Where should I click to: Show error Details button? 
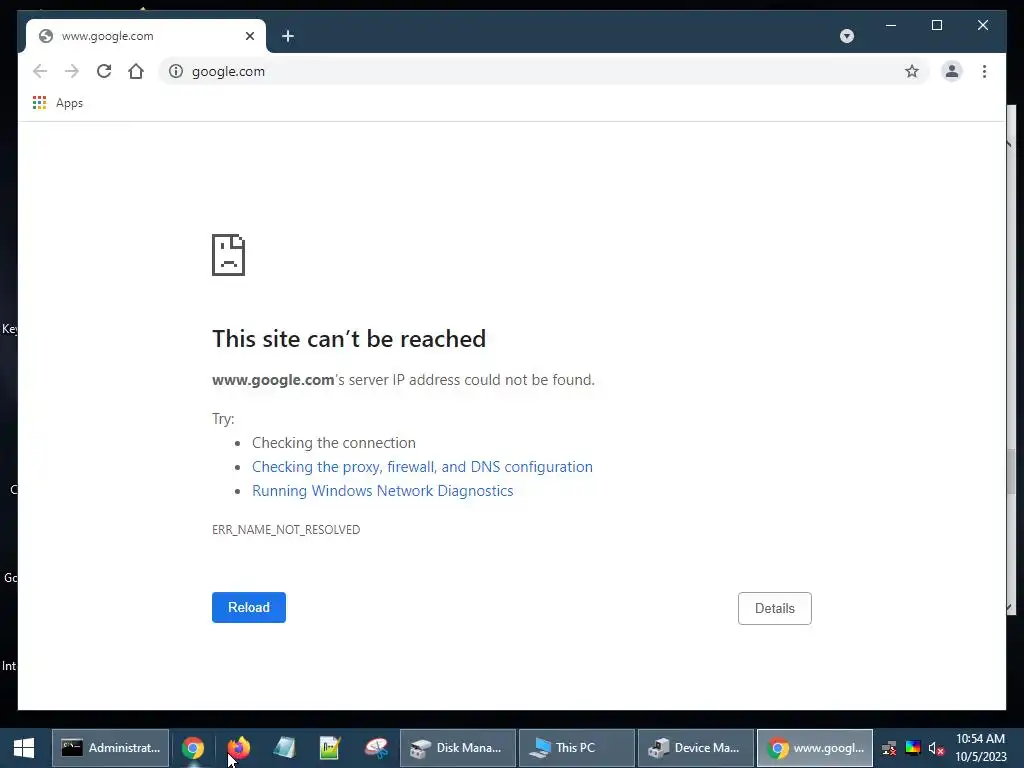(x=775, y=609)
